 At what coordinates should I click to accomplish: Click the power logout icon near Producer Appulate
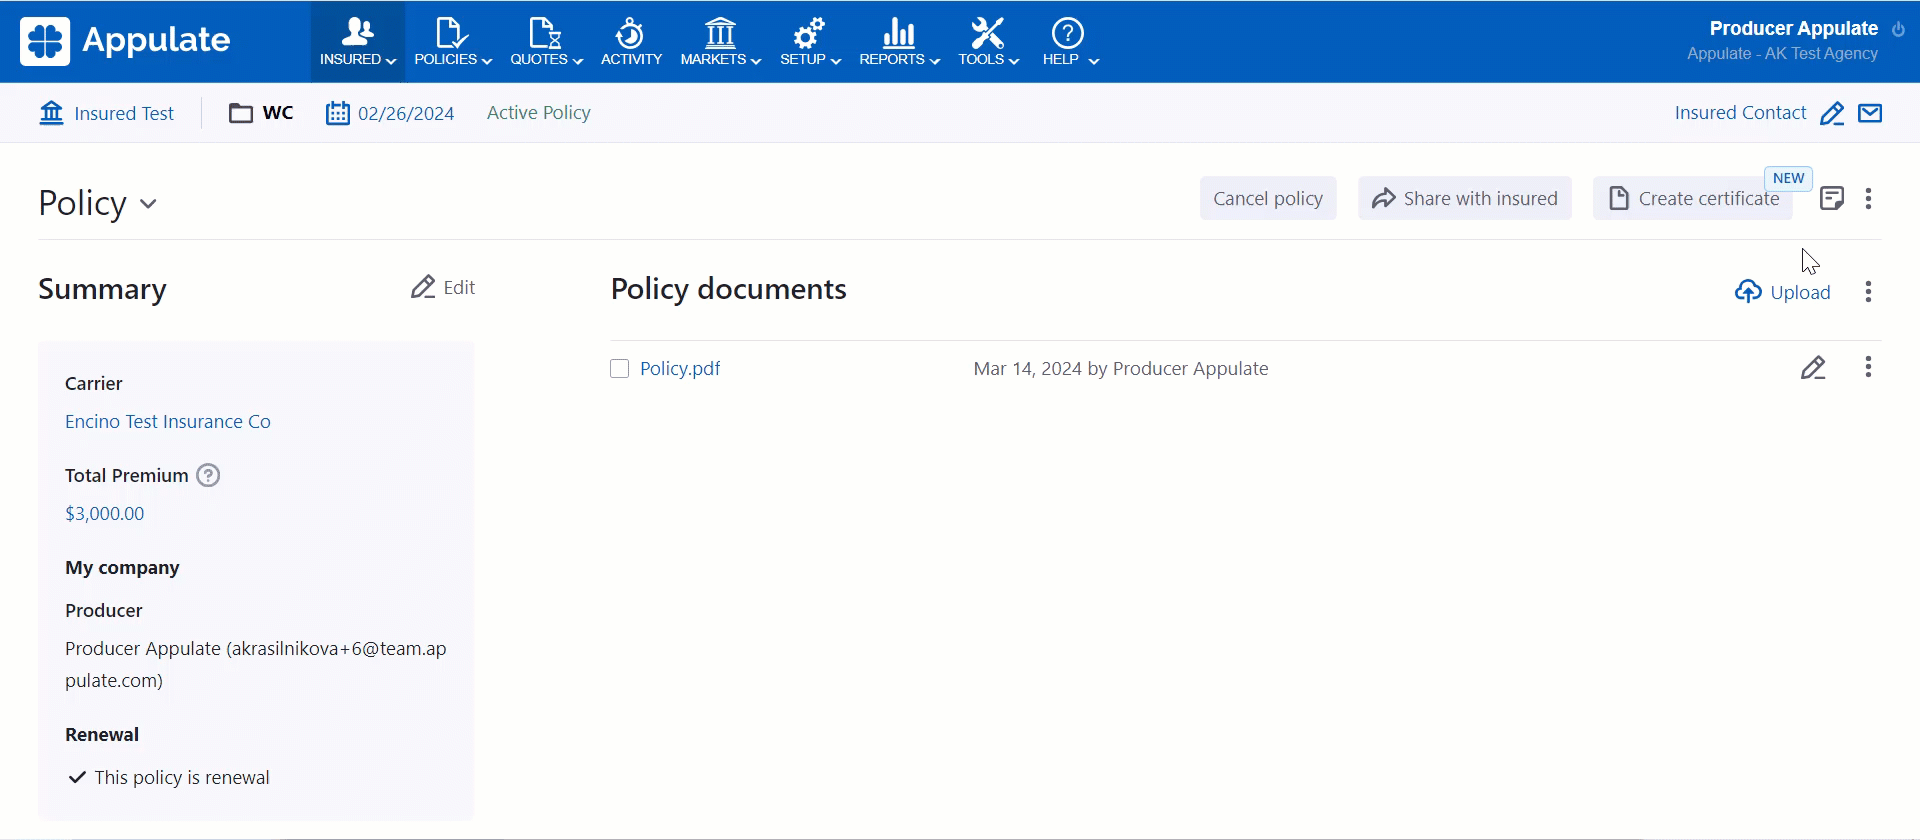pos(1898,29)
